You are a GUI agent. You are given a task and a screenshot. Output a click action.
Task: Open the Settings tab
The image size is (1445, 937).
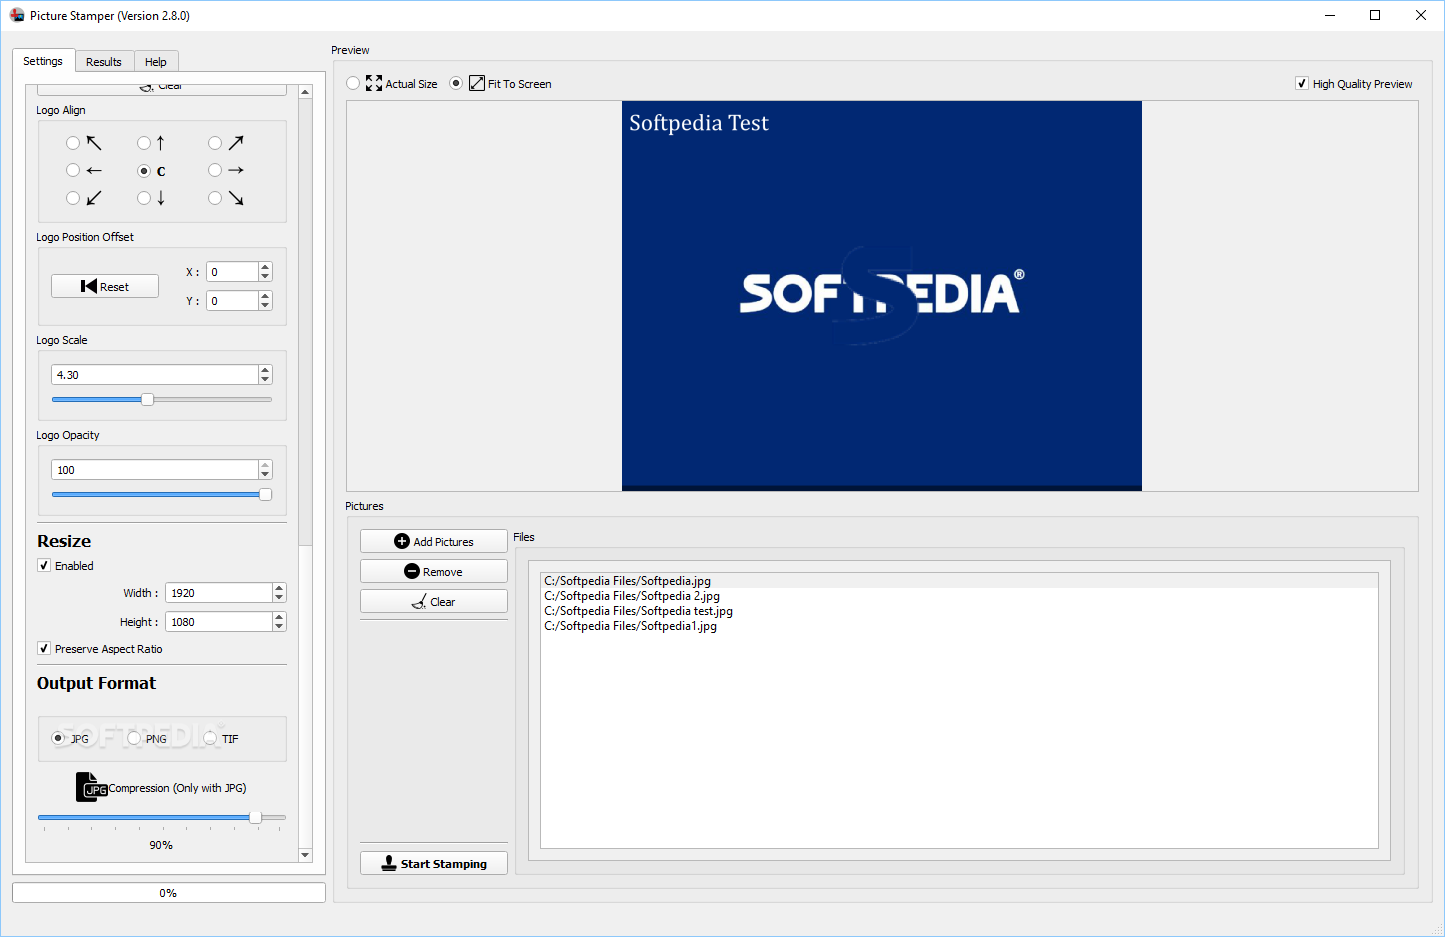tap(43, 61)
